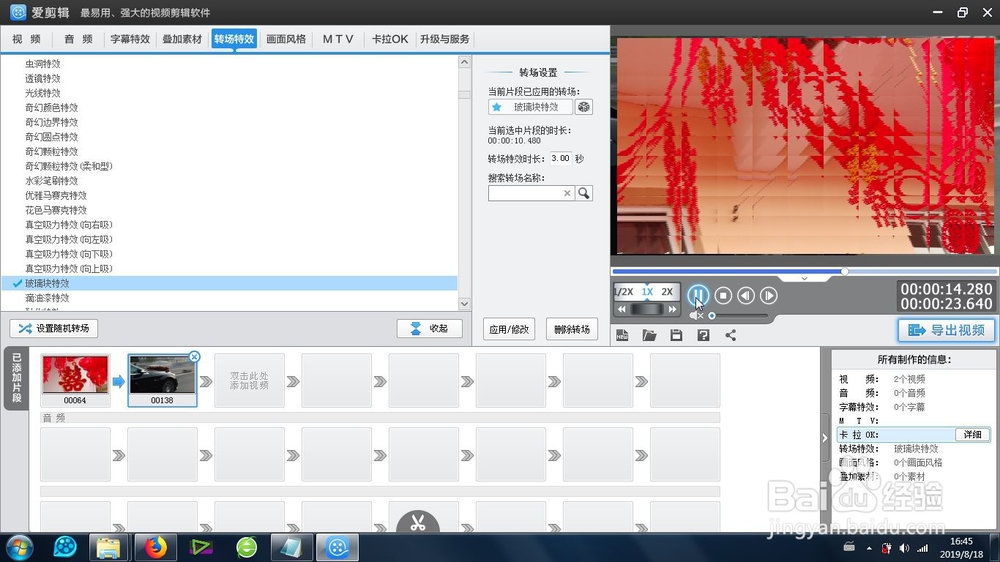The width and height of the screenshot is (1000, 562).
Task: Select 透镜特效 transition
Action: click(x=43, y=78)
